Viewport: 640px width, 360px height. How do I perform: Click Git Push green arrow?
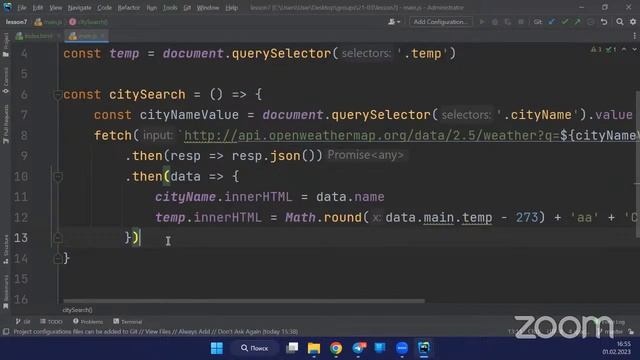pos(578,22)
